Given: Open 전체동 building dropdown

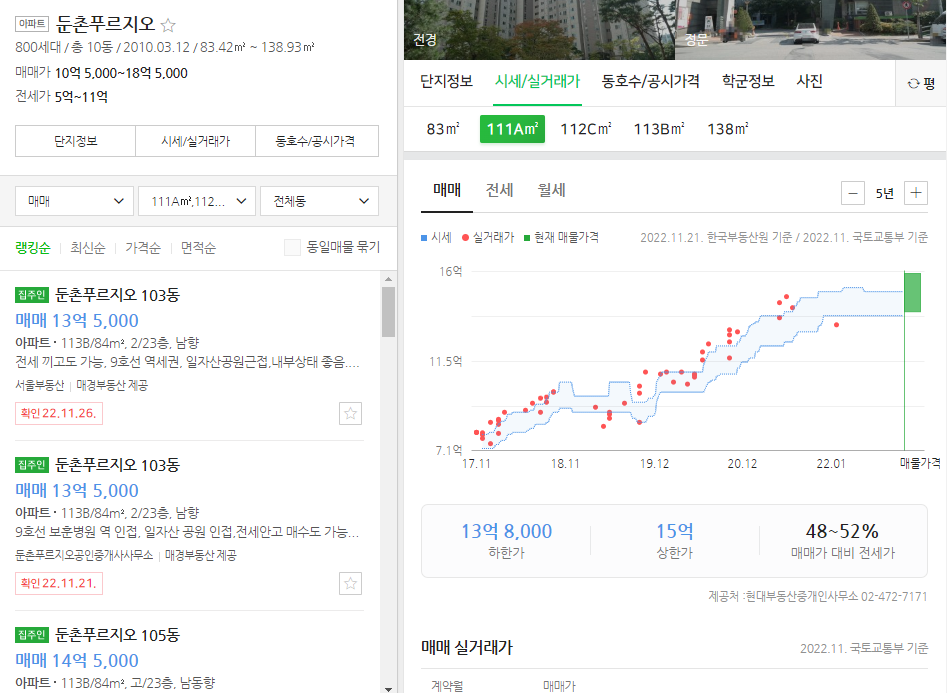Looking at the screenshot, I should click(x=319, y=201).
